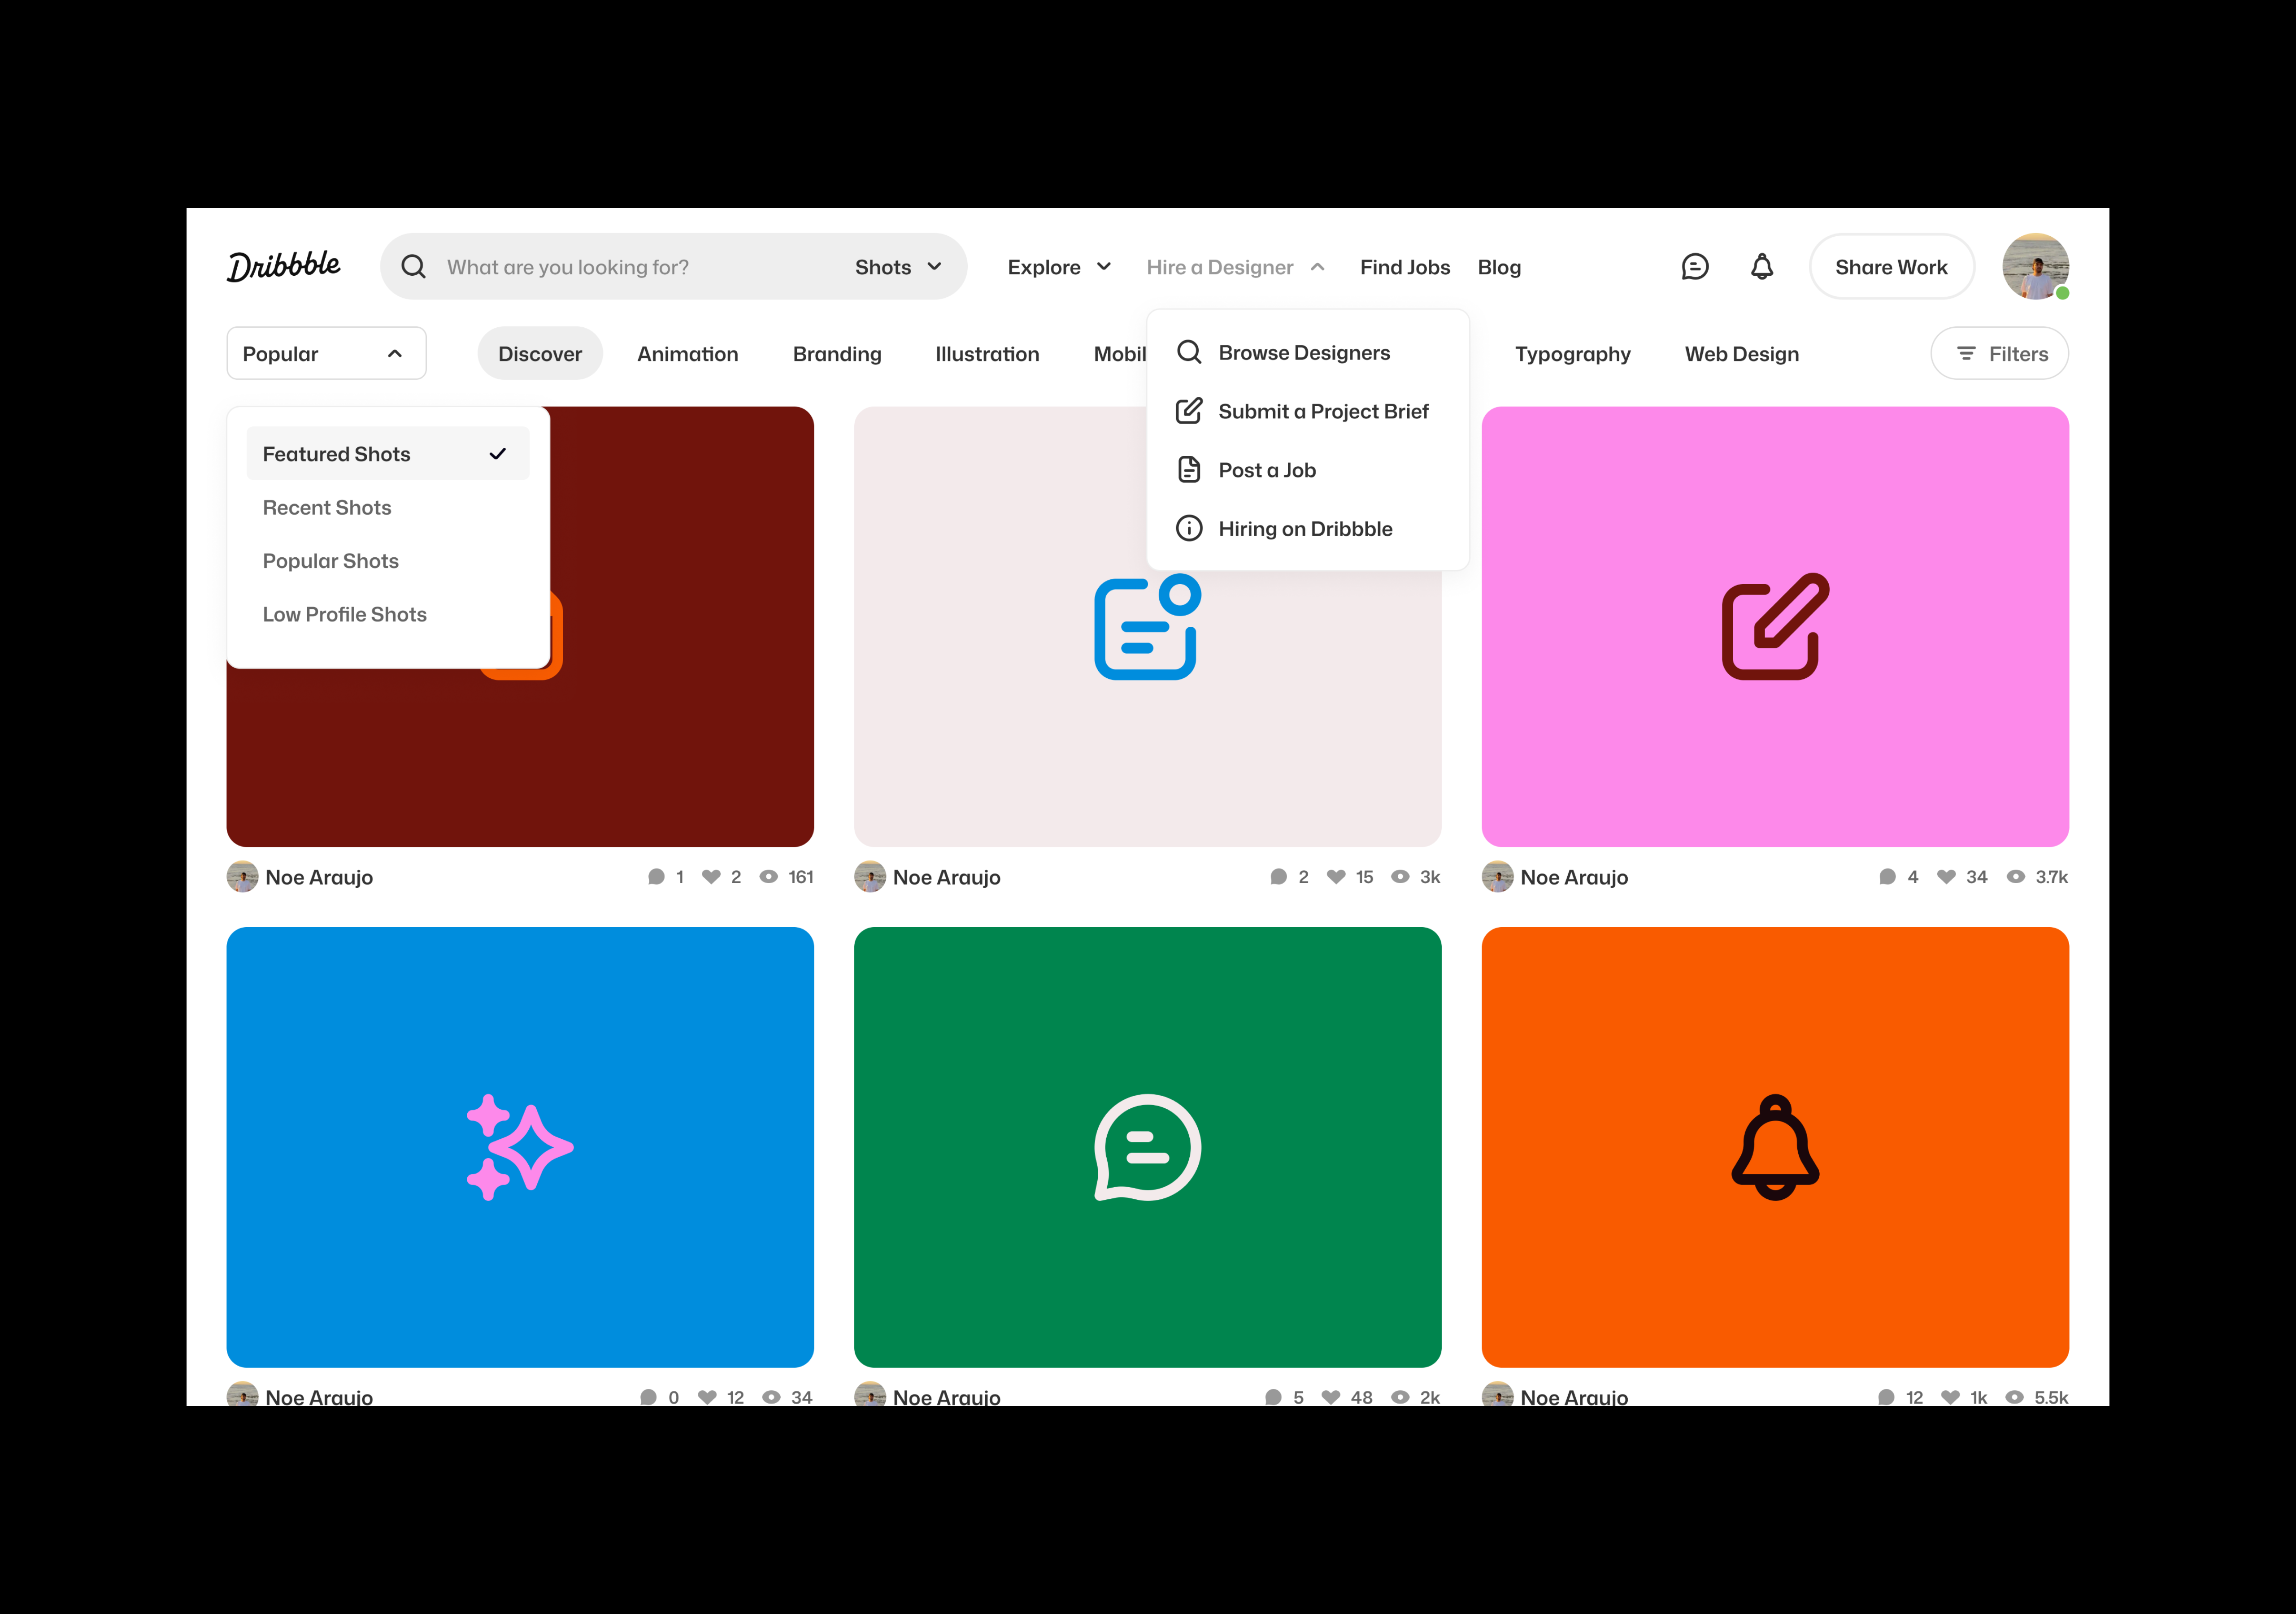Open the Shots dropdown in the search bar

[899, 266]
